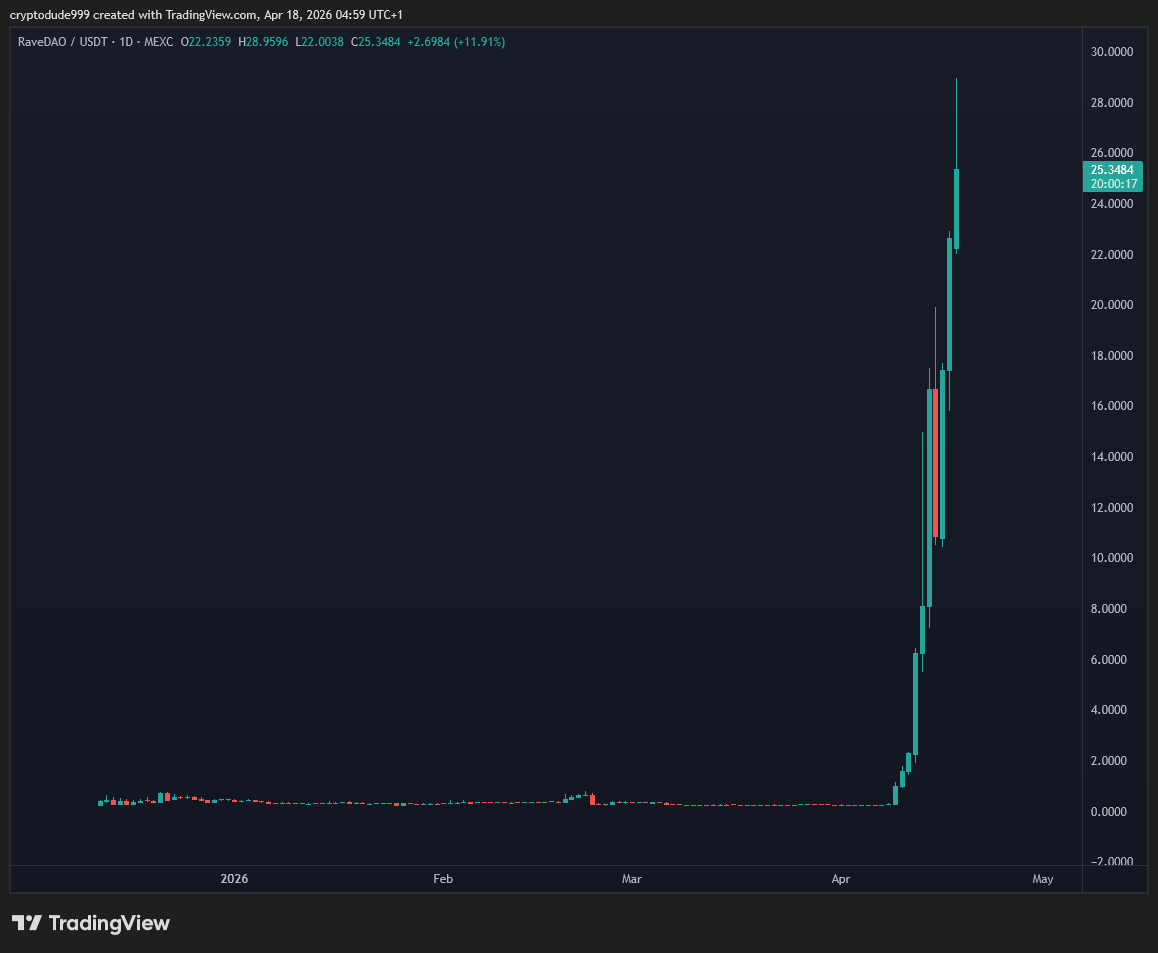The image size is (1158, 953).
Task: Click the countdown timer 20:00:17
Action: tap(1114, 184)
